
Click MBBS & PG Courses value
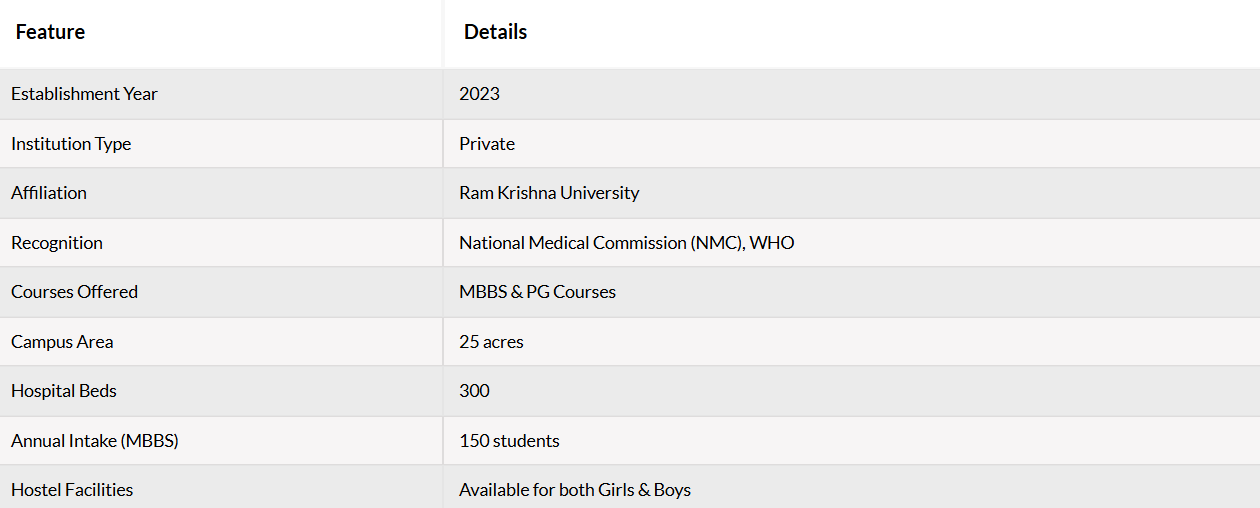click(x=537, y=292)
